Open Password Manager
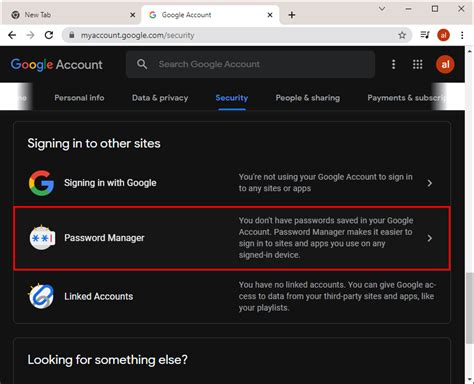Viewport: 474px width, 384px height. pyautogui.click(x=232, y=238)
